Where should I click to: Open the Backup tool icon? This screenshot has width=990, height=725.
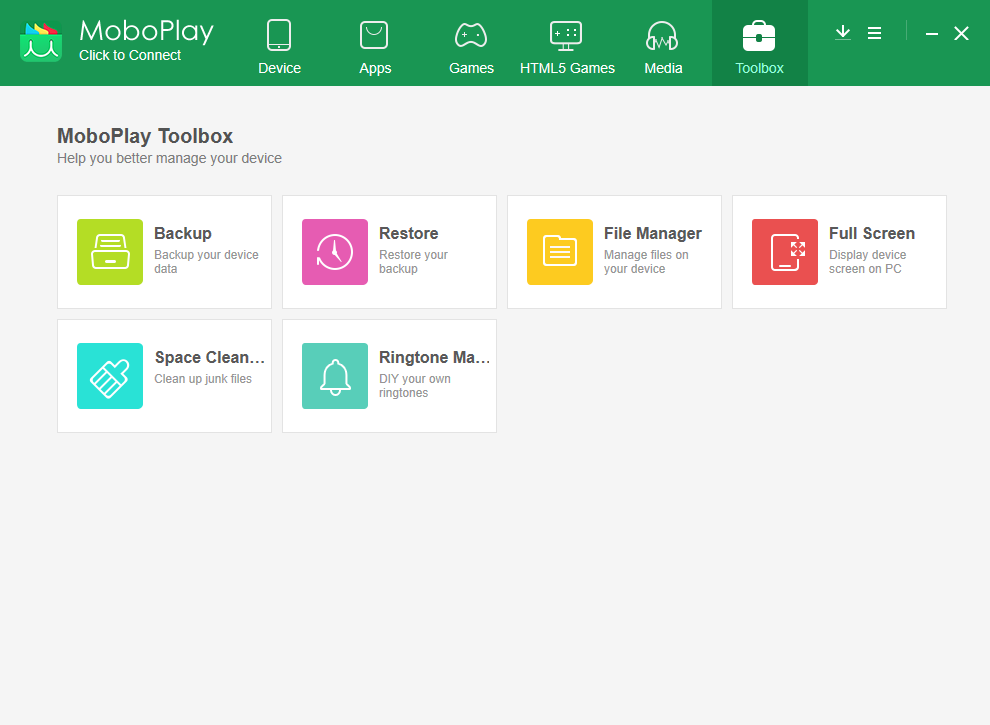coord(110,252)
